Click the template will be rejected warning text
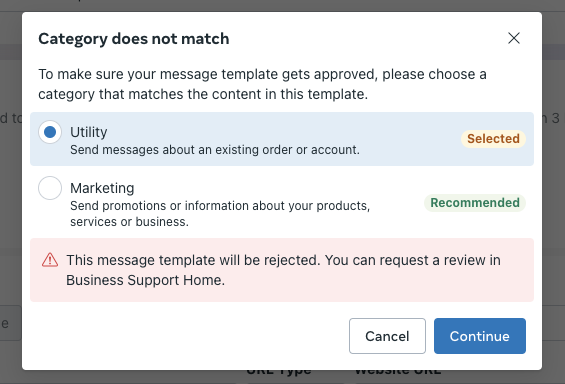 [x=193, y=260]
